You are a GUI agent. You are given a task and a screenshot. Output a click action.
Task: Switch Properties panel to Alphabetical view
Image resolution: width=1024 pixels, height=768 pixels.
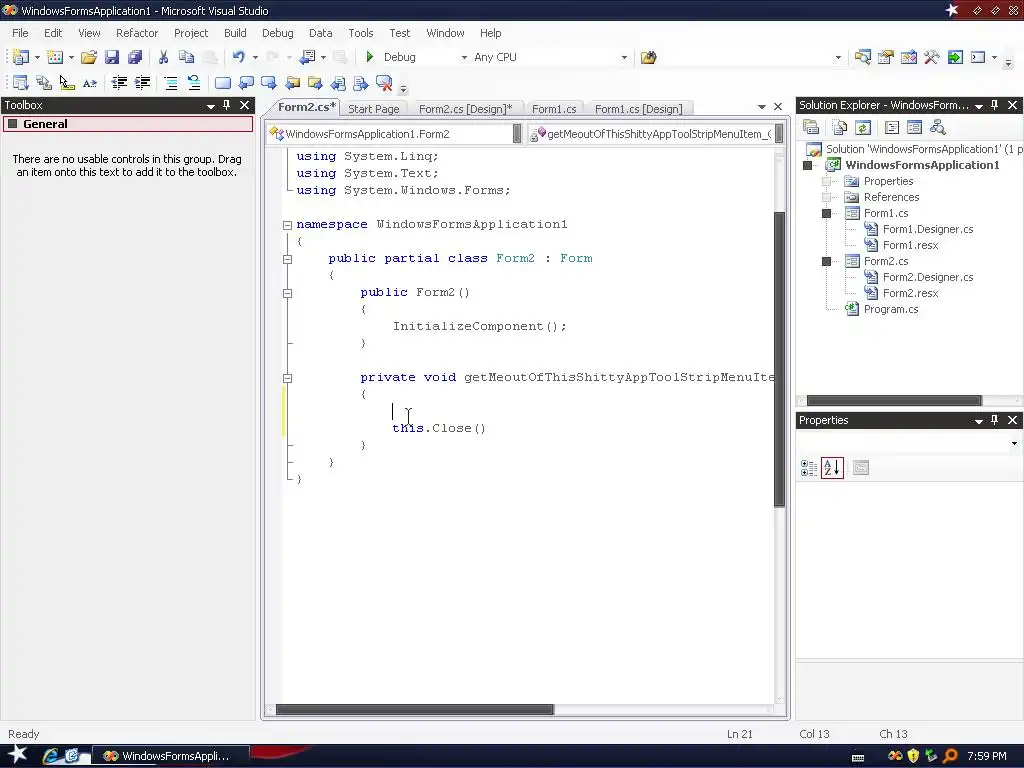(x=832, y=468)
